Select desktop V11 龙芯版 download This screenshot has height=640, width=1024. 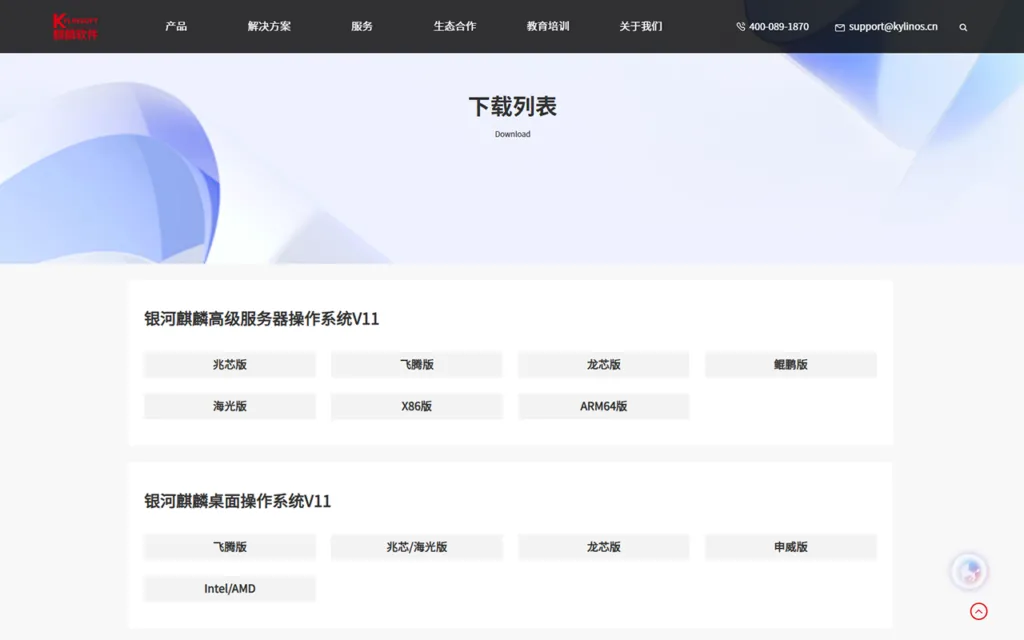[x=603, y=547]
